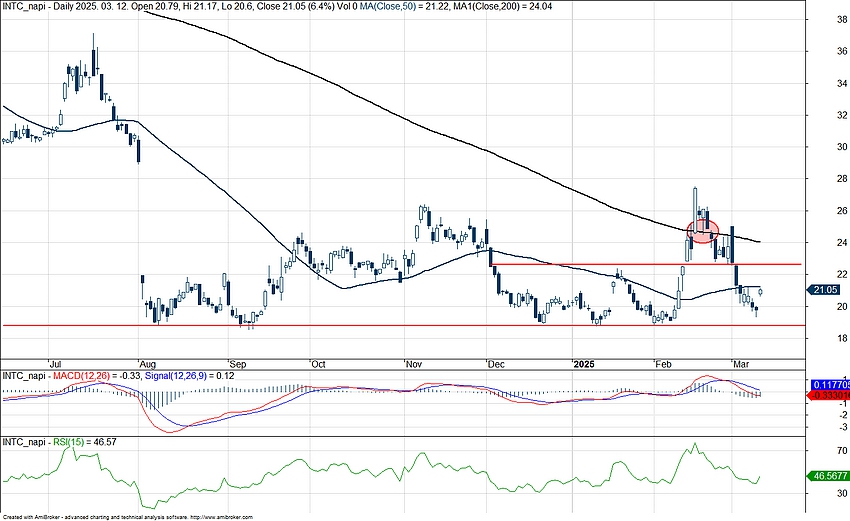Click the 38 label on price axis
This screenshot has width=850, height=521.
tap(842, 20)
